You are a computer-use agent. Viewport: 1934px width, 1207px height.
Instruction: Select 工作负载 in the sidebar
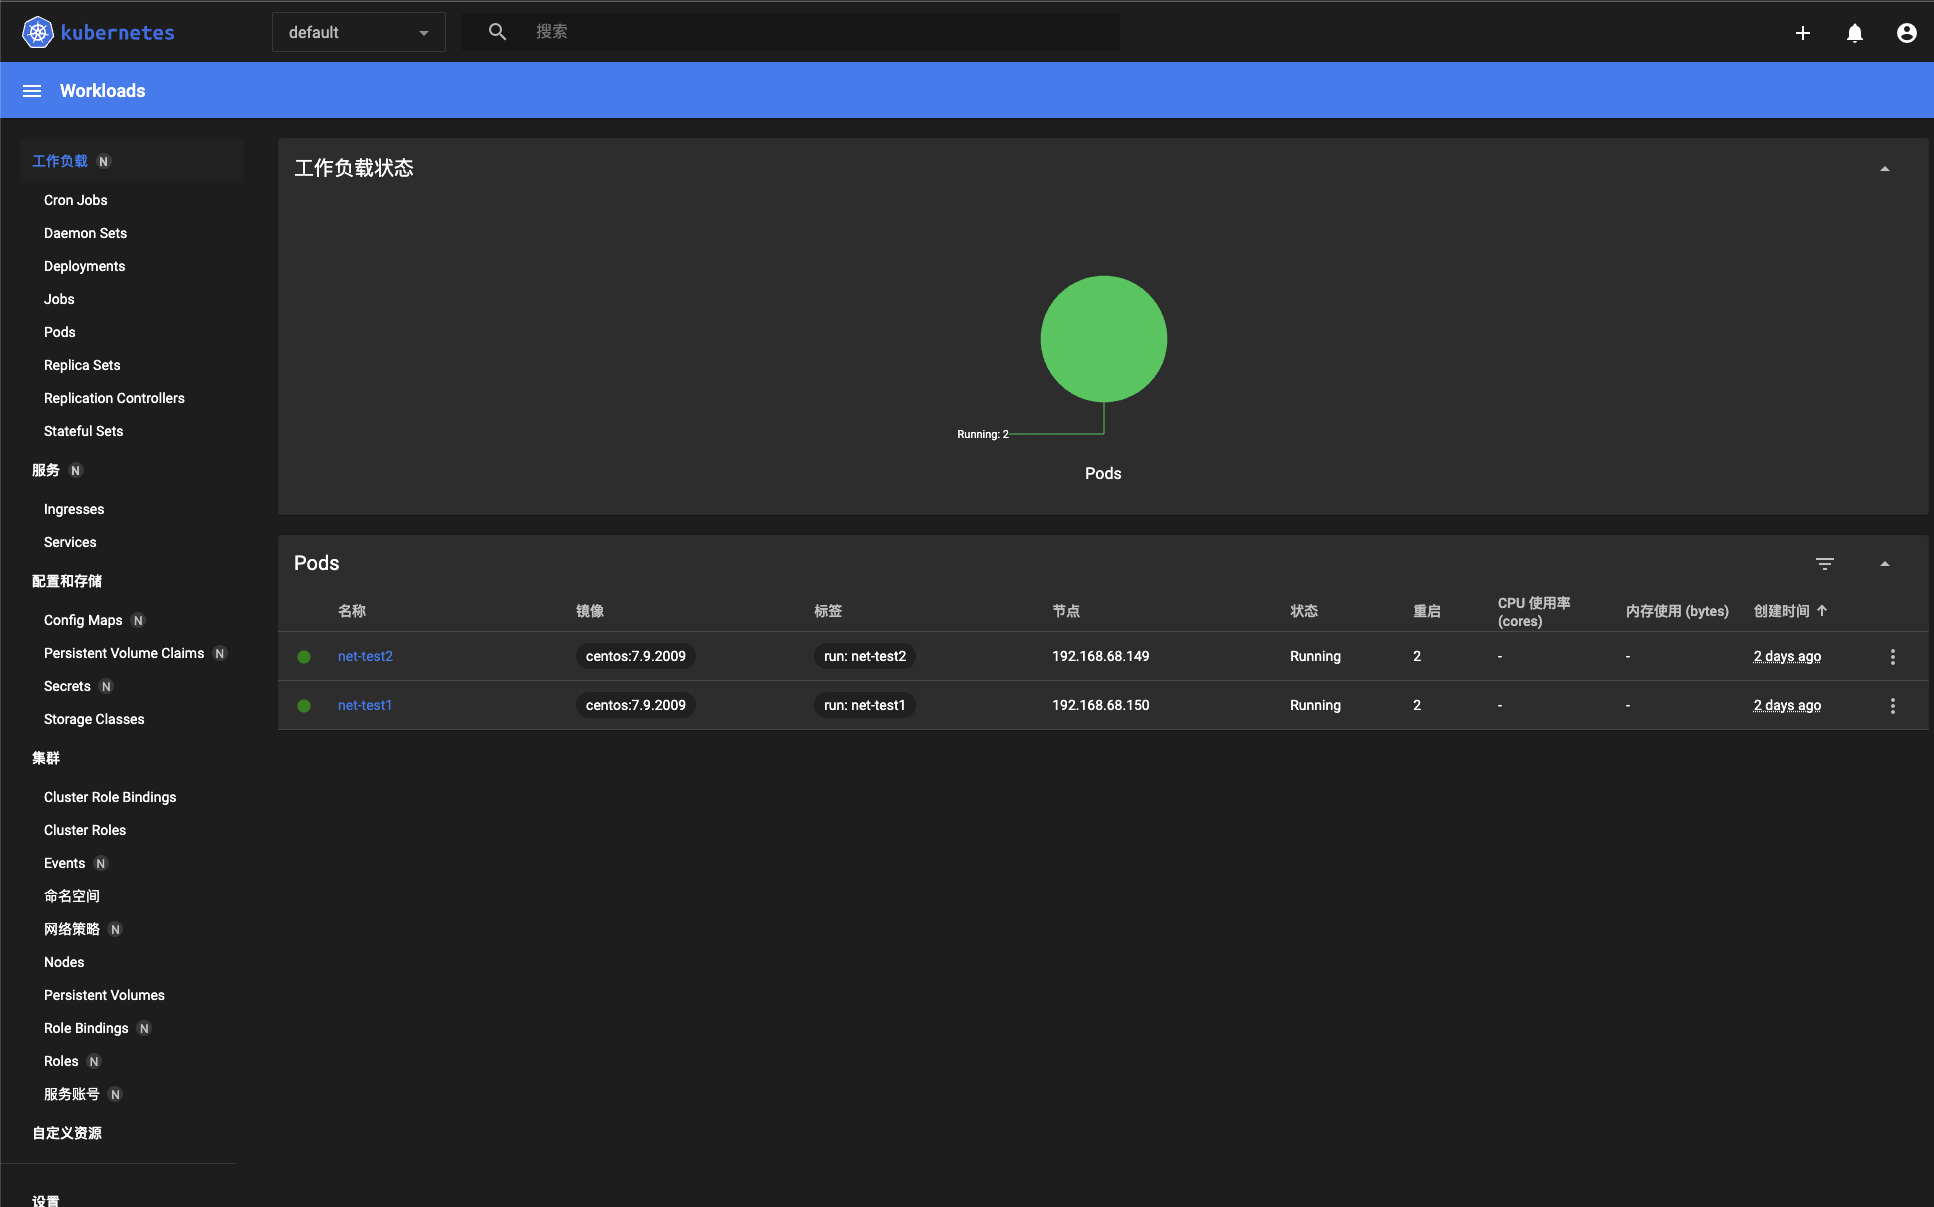pyautogui.click(x=60, y=161)
